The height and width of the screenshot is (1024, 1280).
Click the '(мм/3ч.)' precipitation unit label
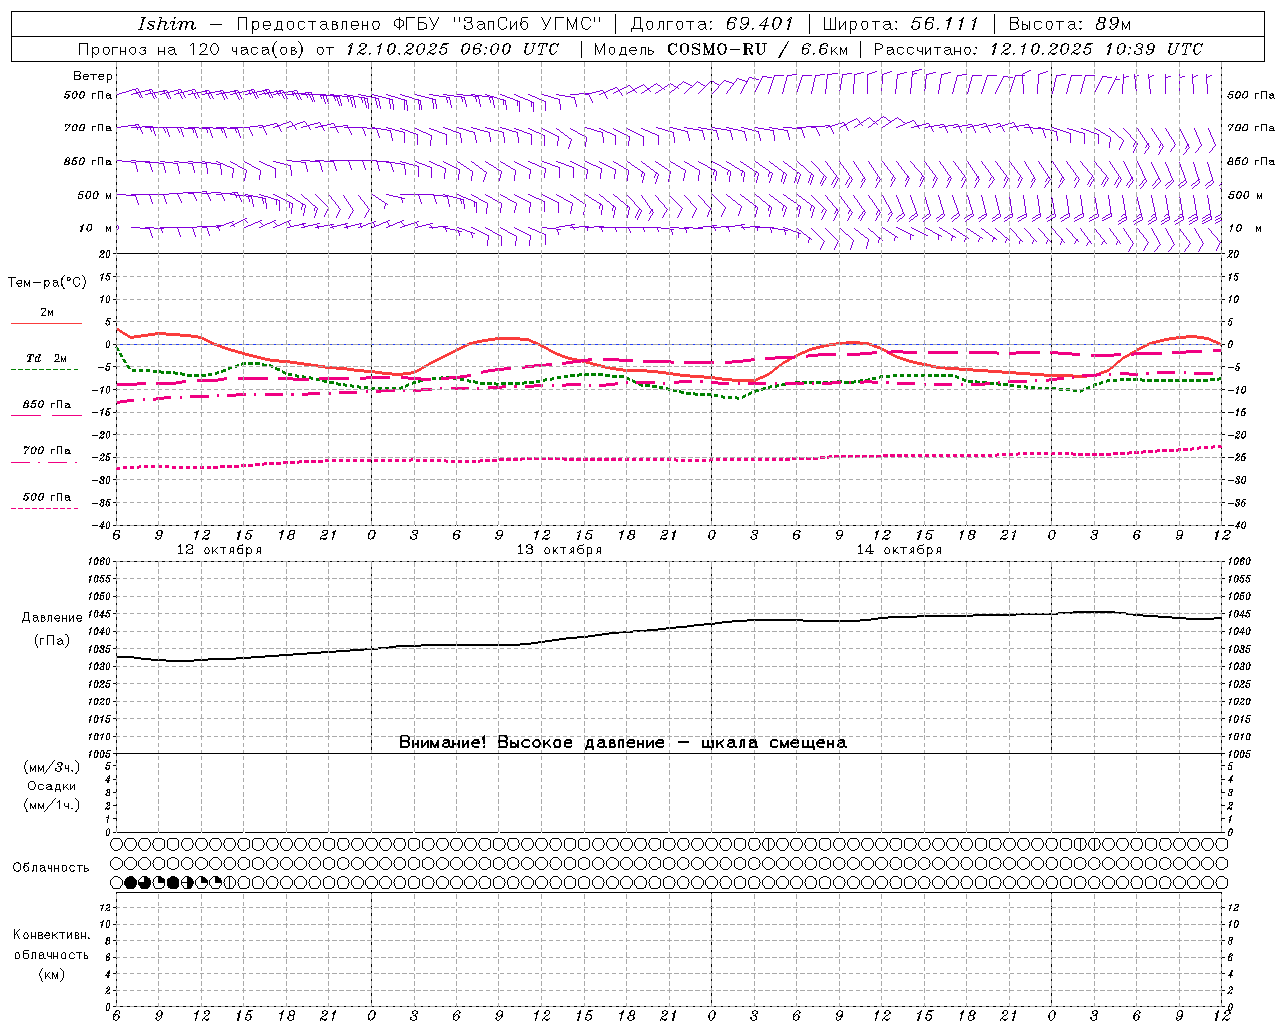pyautogui.click(x=52, y=767)
